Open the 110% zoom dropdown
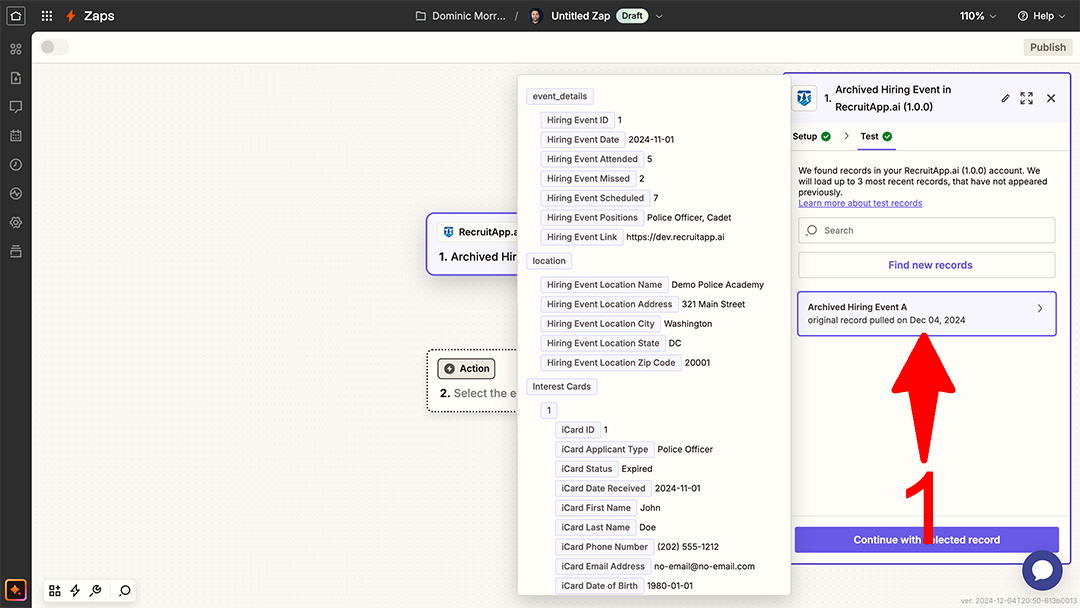 click(978, 16)
